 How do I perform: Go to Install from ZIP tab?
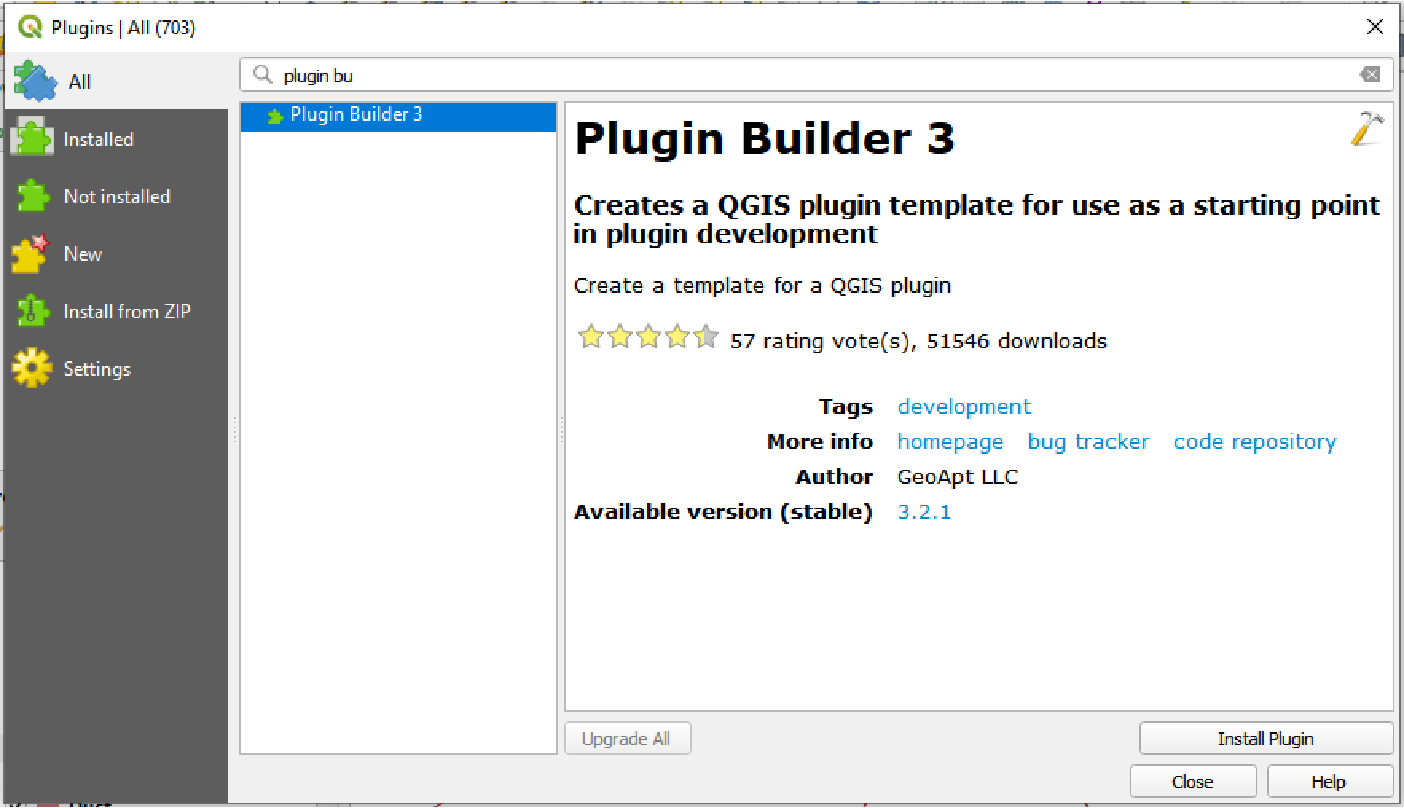(116, 311)
